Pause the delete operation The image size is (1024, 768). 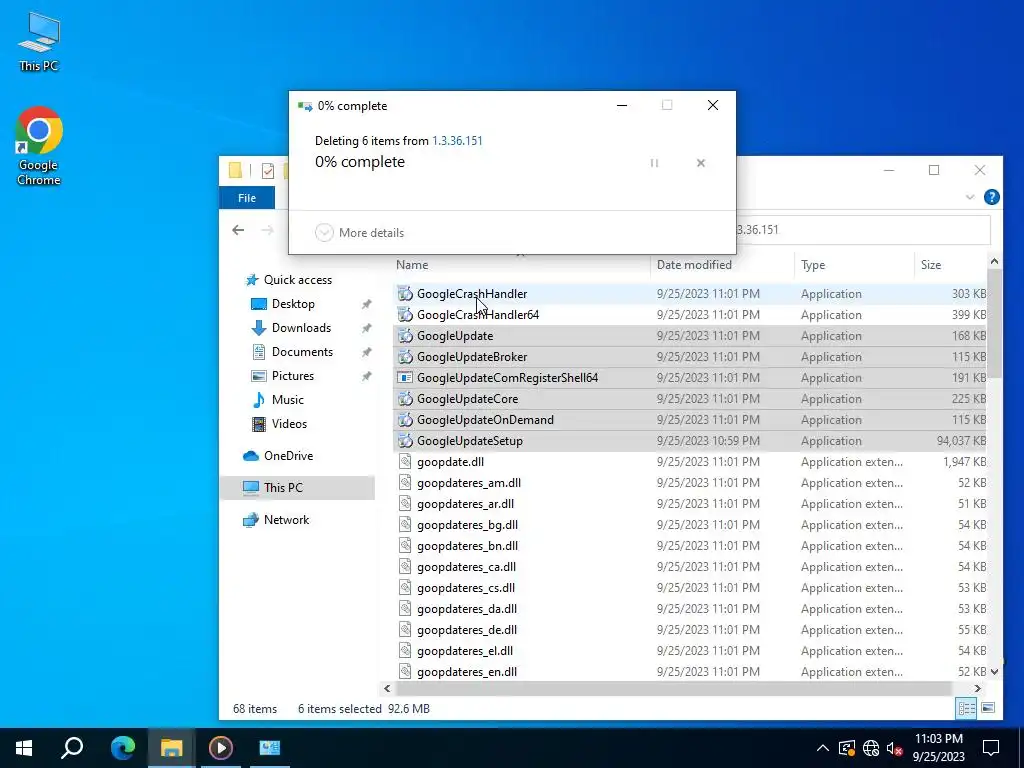tap(654, 163)
